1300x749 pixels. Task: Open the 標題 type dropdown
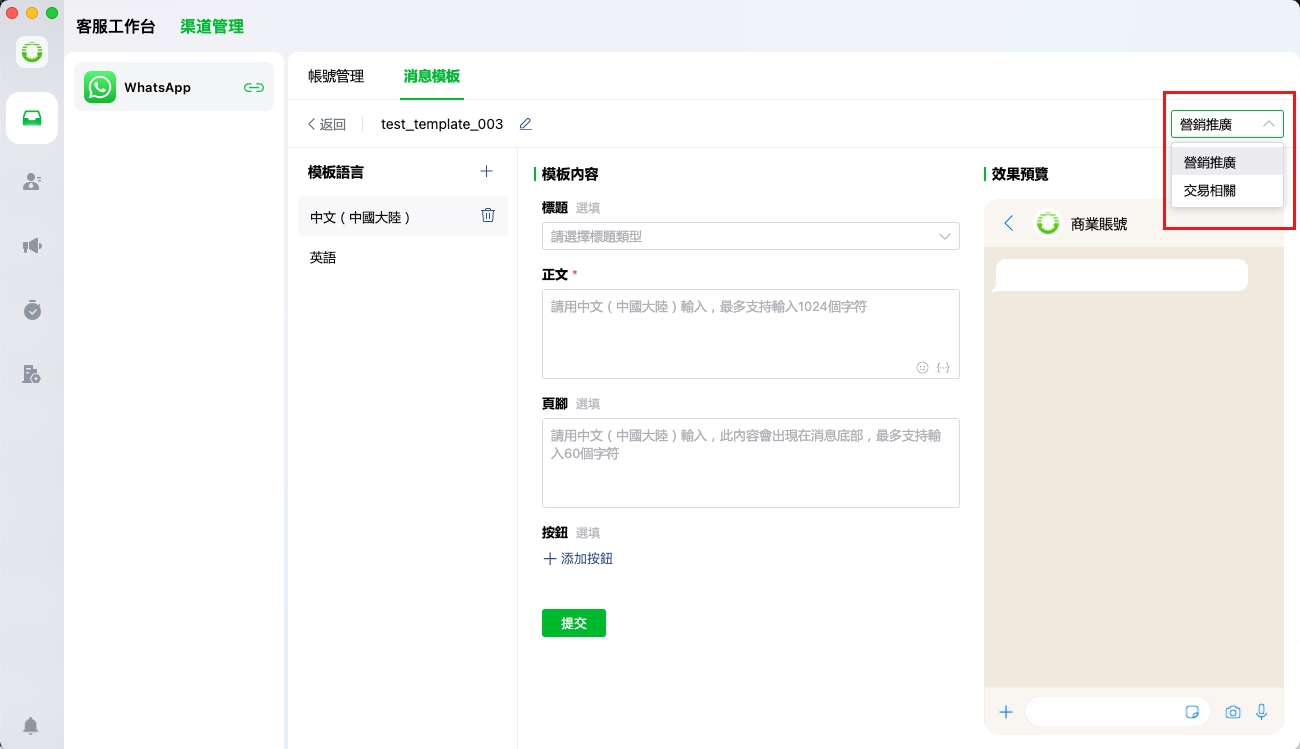point(750,236)
